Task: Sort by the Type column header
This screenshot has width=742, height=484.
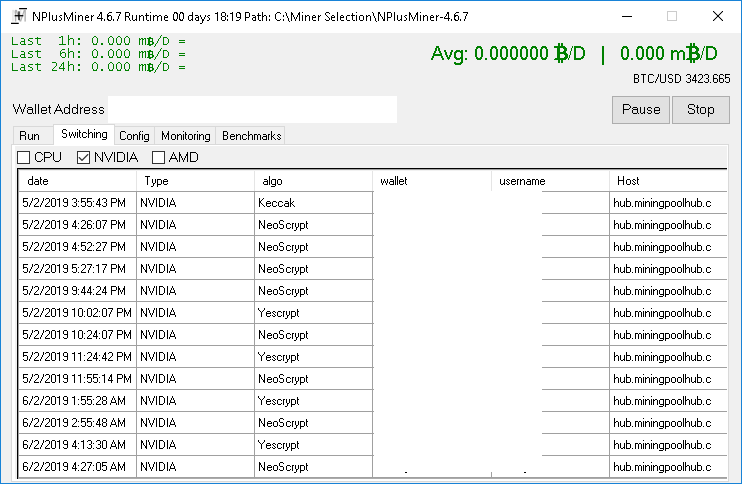Action: [x=195, y=181]
